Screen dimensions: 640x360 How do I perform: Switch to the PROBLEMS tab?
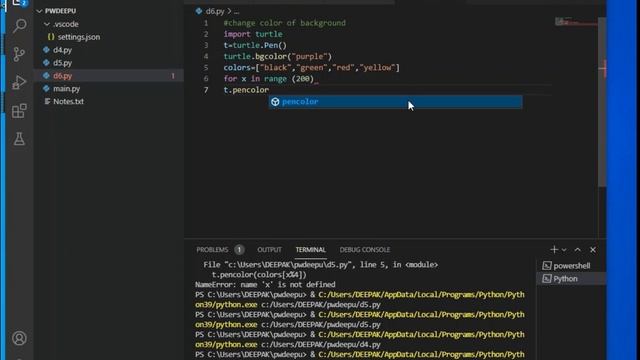(x=212, y=249)
